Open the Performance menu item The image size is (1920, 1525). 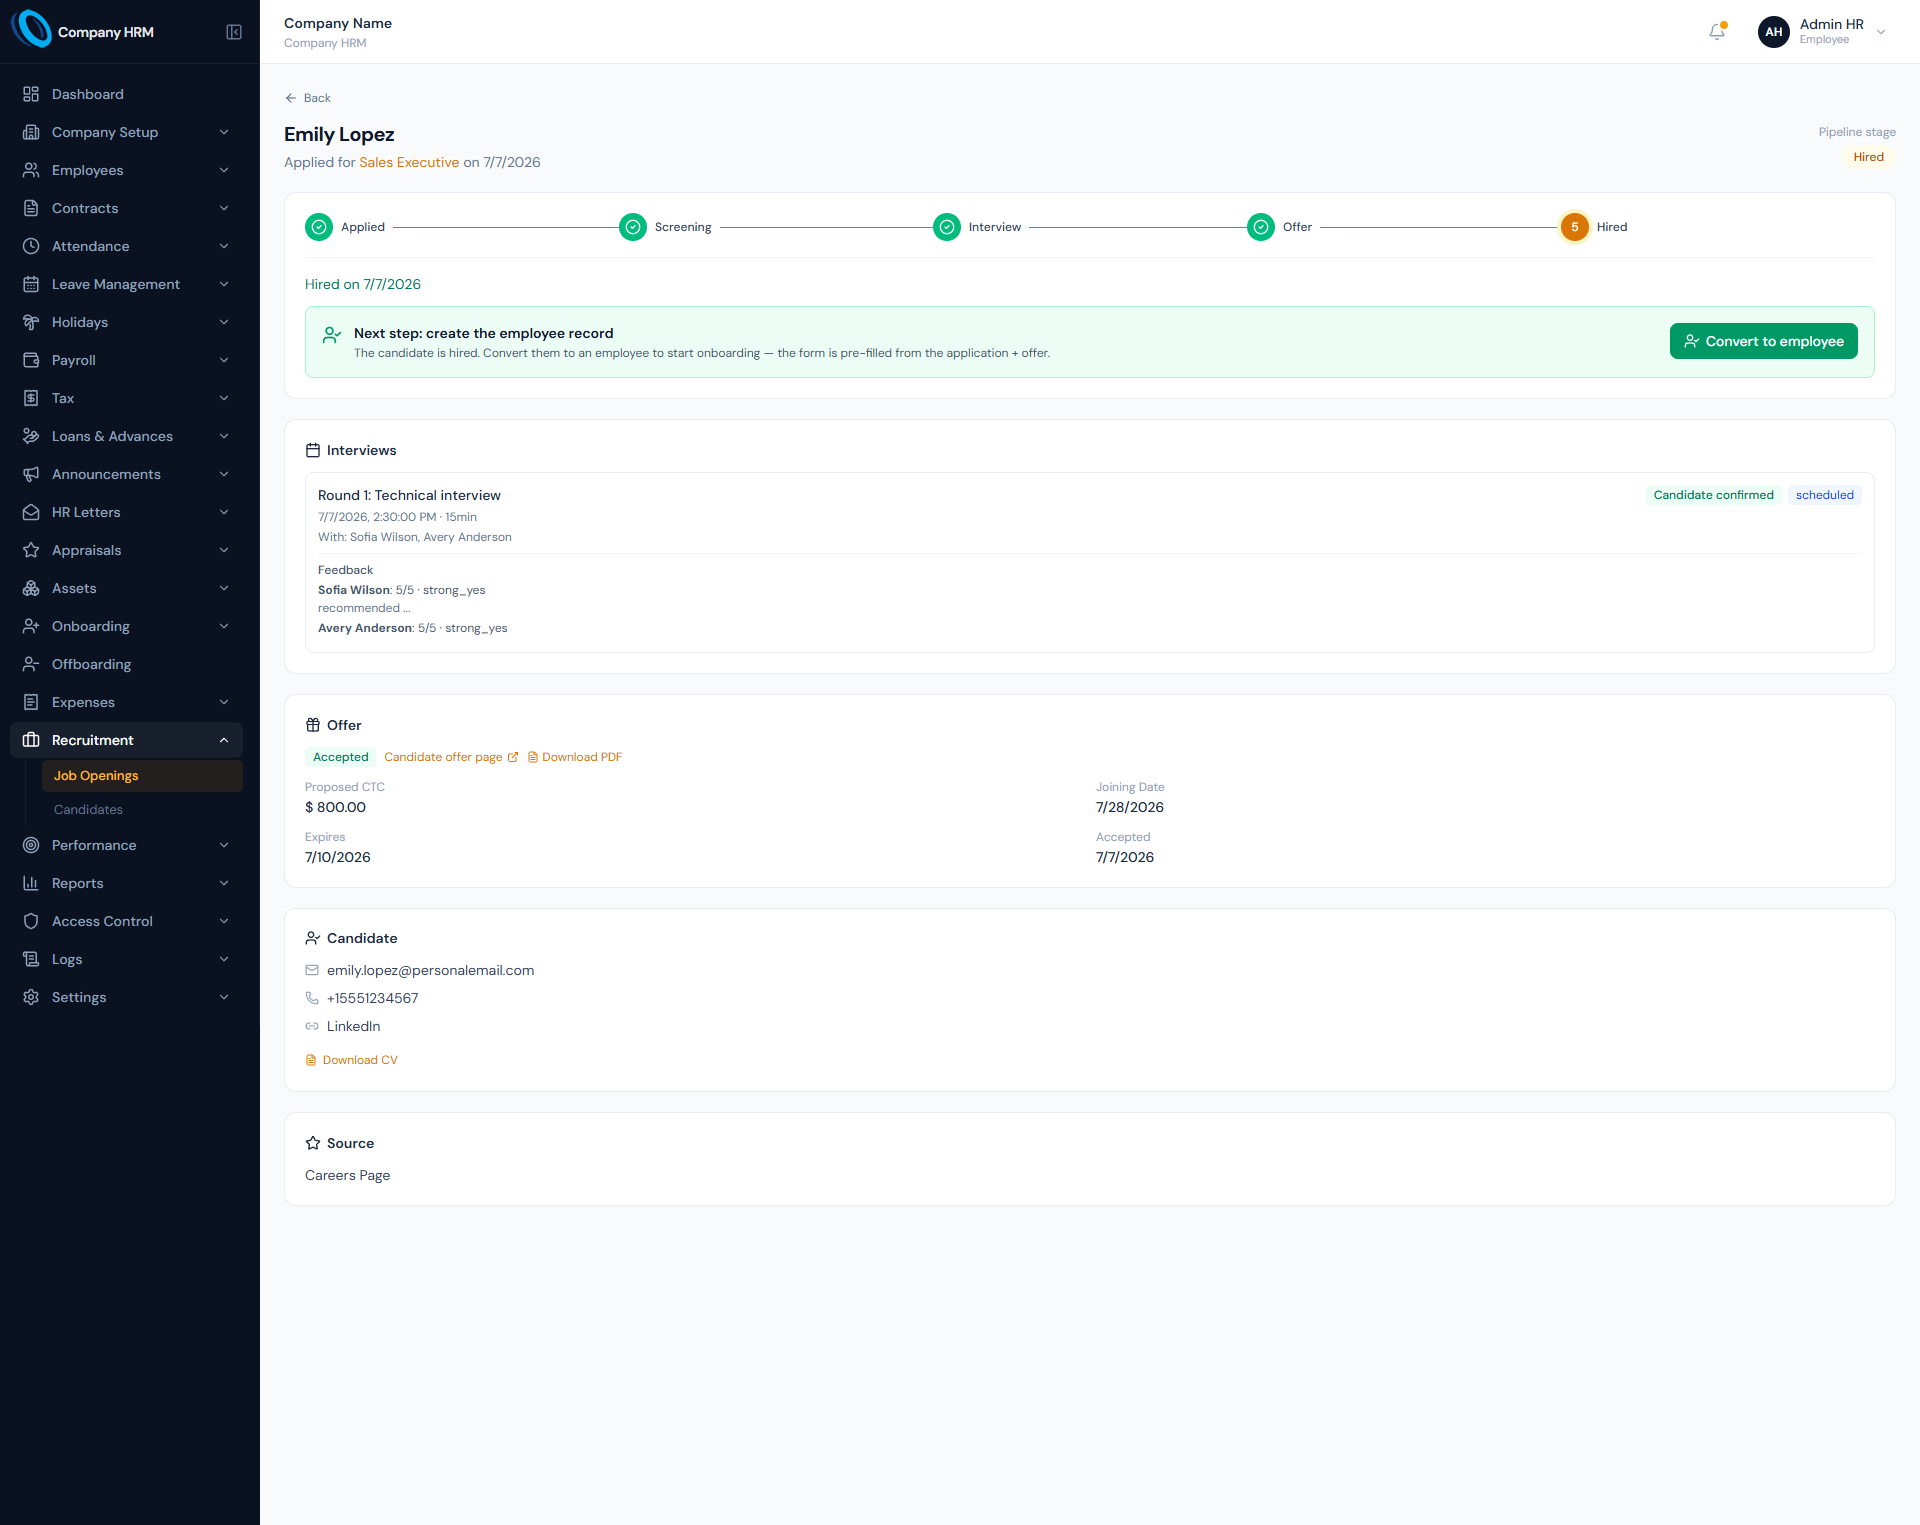click(126, 845)
